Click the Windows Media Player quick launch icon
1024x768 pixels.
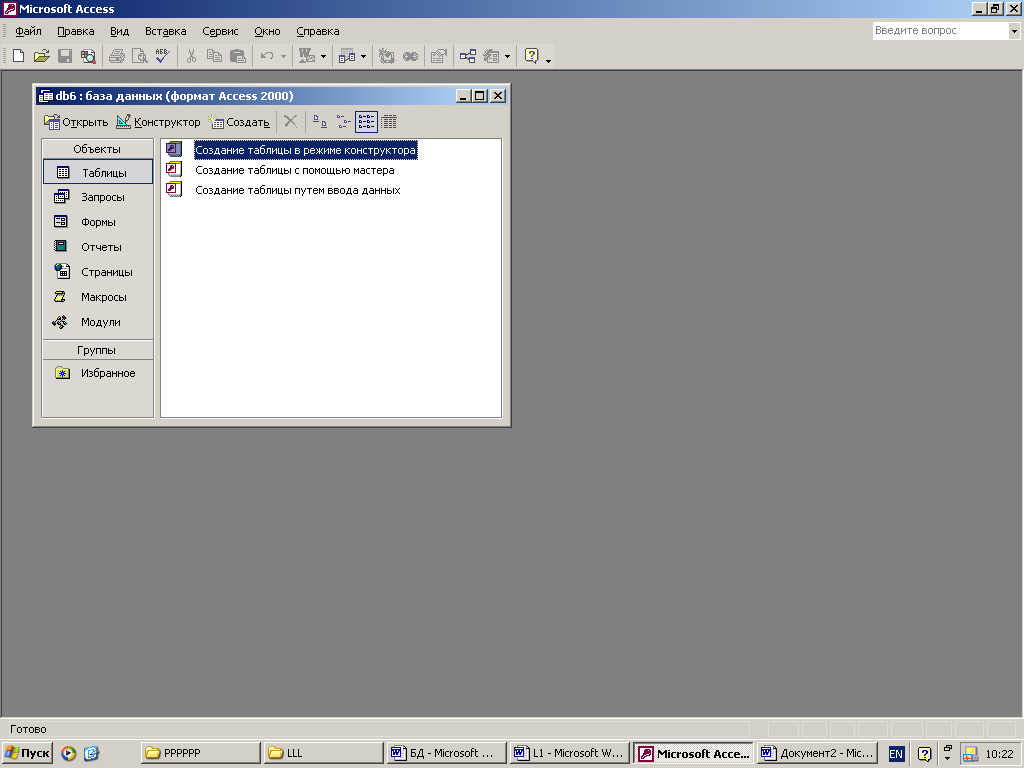coord(69,754)
